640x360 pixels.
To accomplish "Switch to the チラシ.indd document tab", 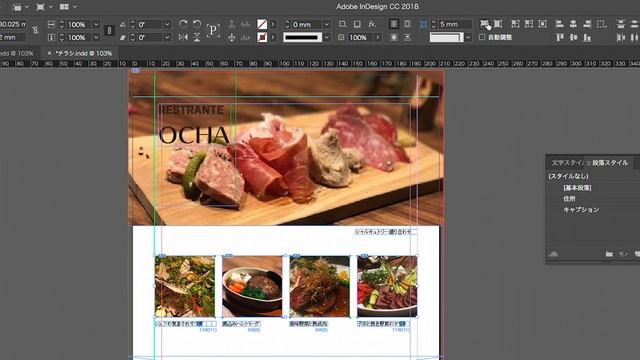I will pyautogui.click(x=84, y=53).
